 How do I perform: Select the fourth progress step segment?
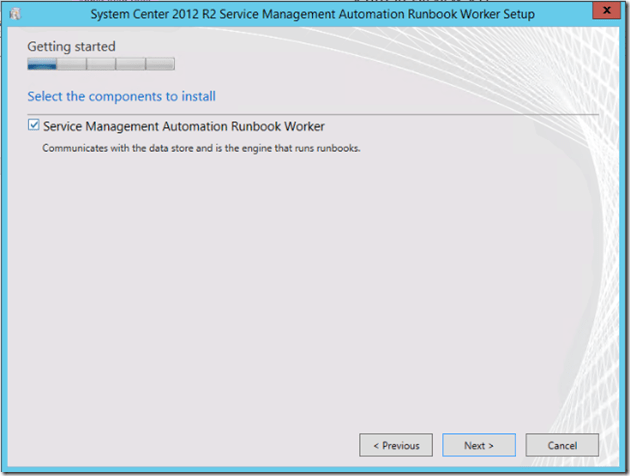[130, 64]
